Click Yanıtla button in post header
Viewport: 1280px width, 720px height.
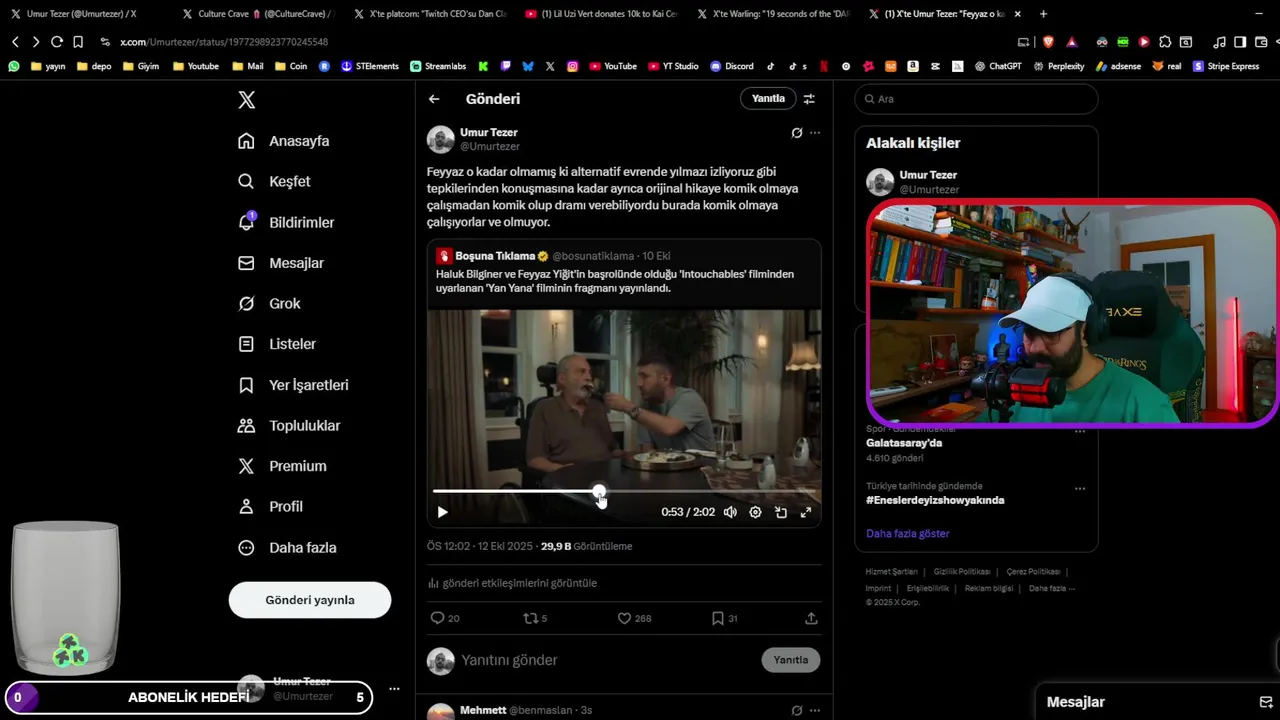(x=768, y=98)
